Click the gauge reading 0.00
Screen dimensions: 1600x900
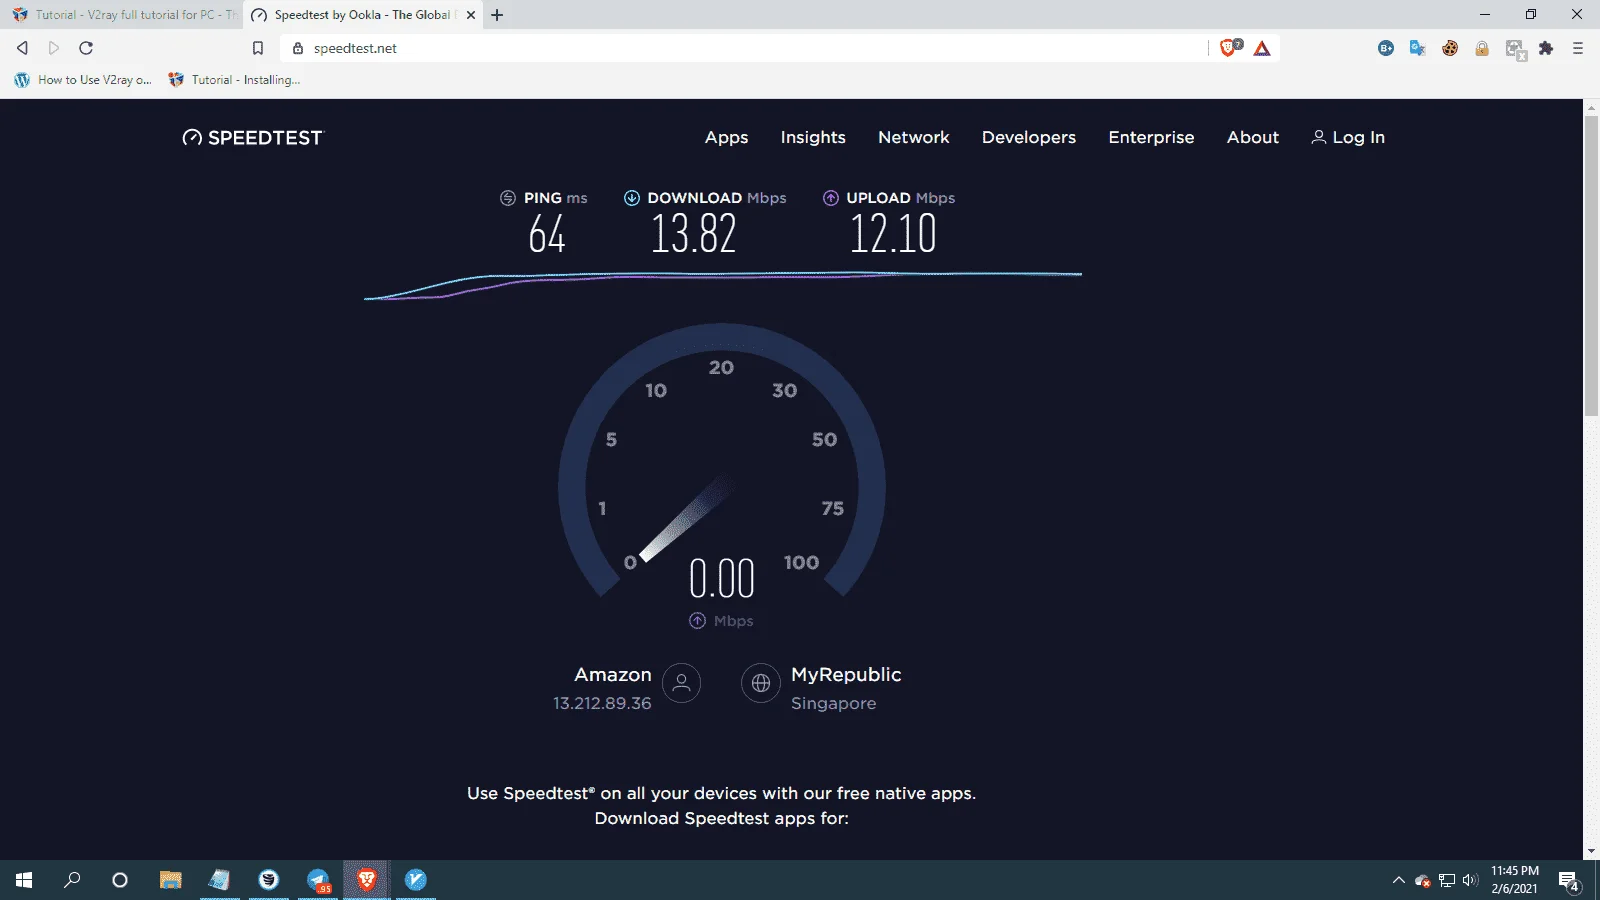(722, 579)
